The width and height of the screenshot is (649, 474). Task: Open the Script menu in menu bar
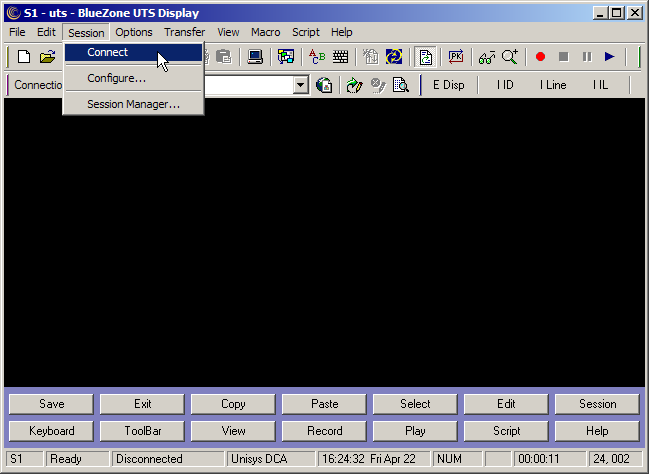[x=306, y=32]
